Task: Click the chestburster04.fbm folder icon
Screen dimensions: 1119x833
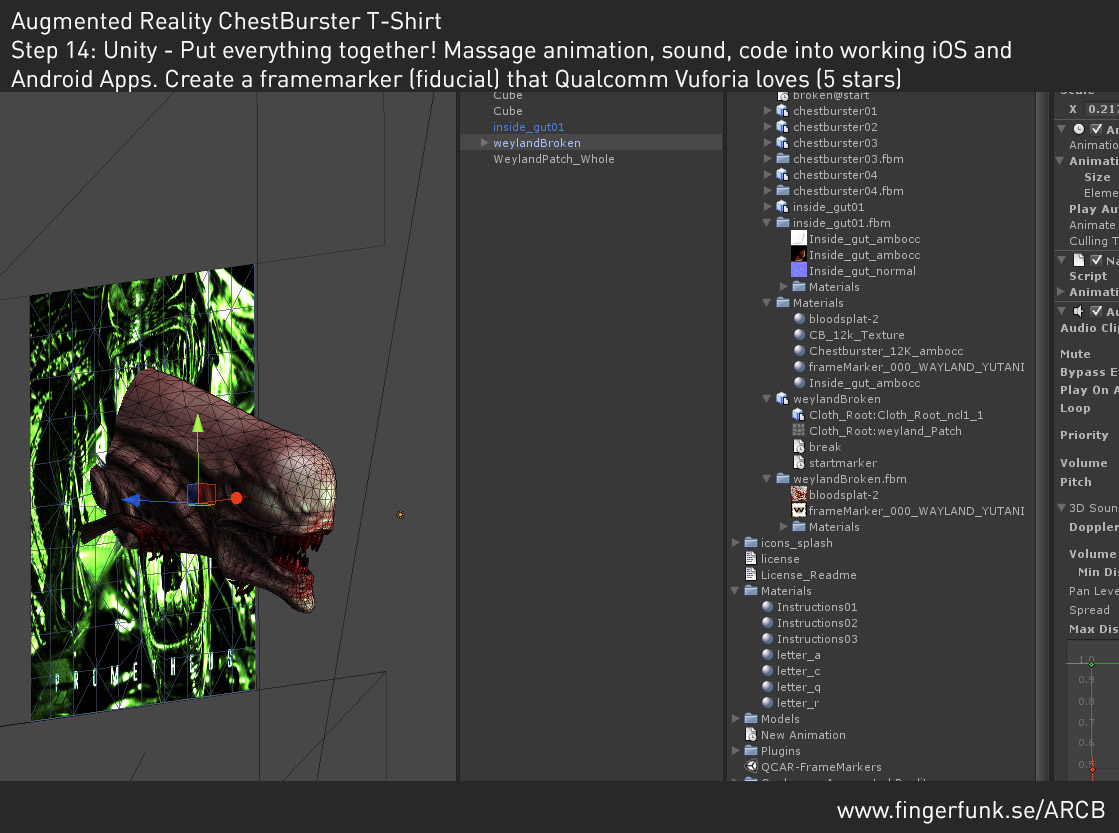Action: click(782, 191)
